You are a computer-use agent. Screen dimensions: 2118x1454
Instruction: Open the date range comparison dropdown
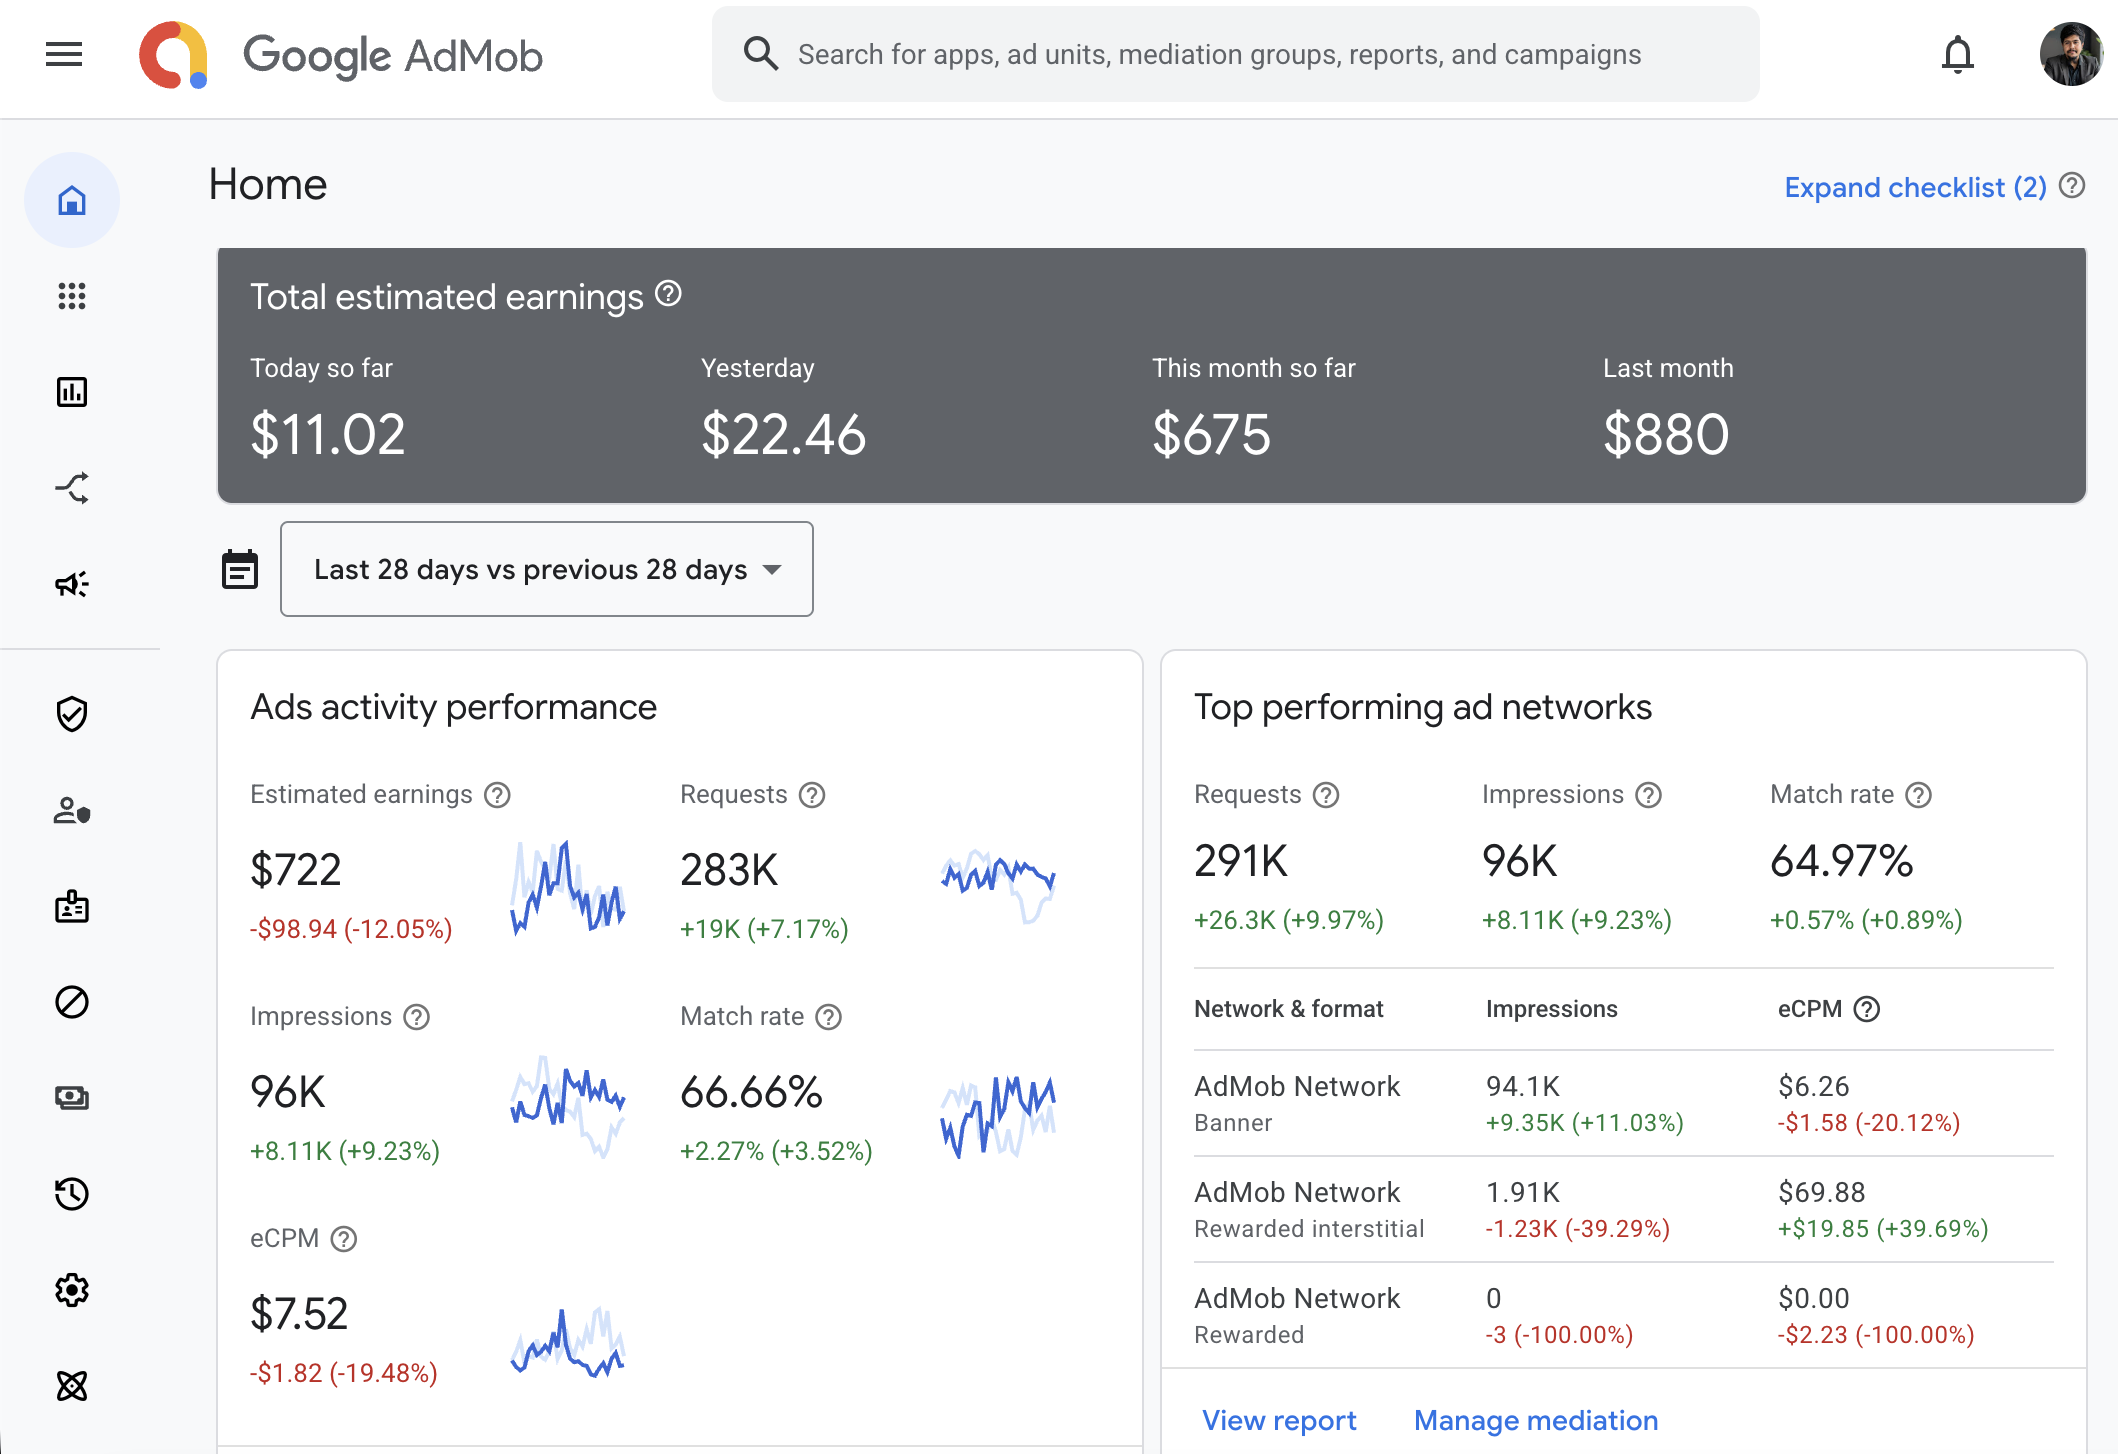click(546, 569)
